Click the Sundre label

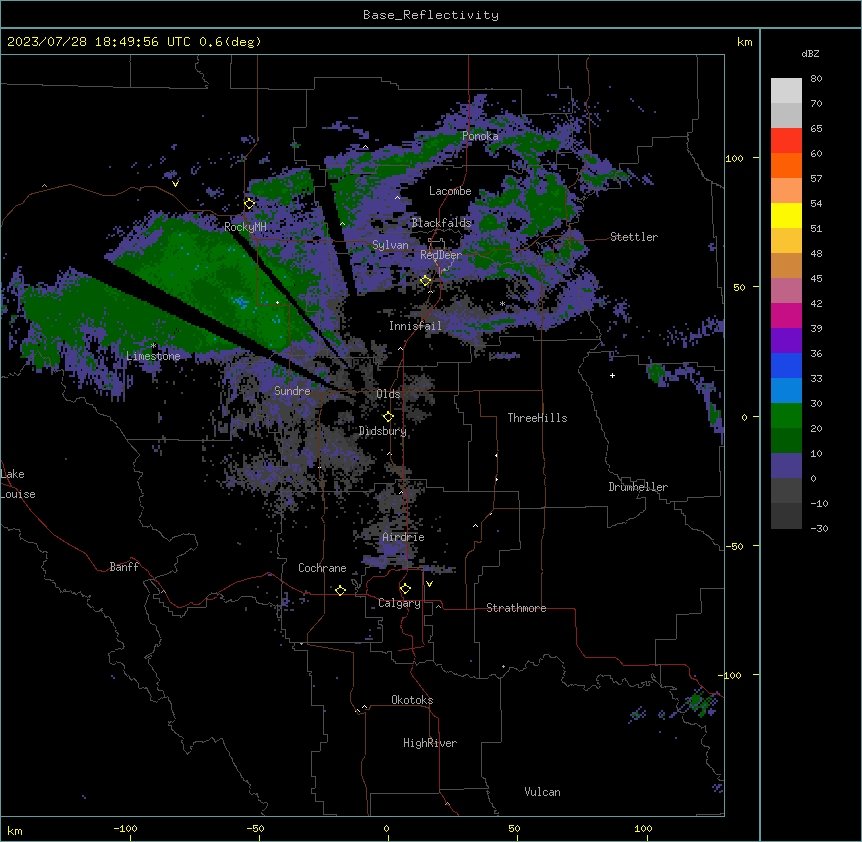[292, 391]
